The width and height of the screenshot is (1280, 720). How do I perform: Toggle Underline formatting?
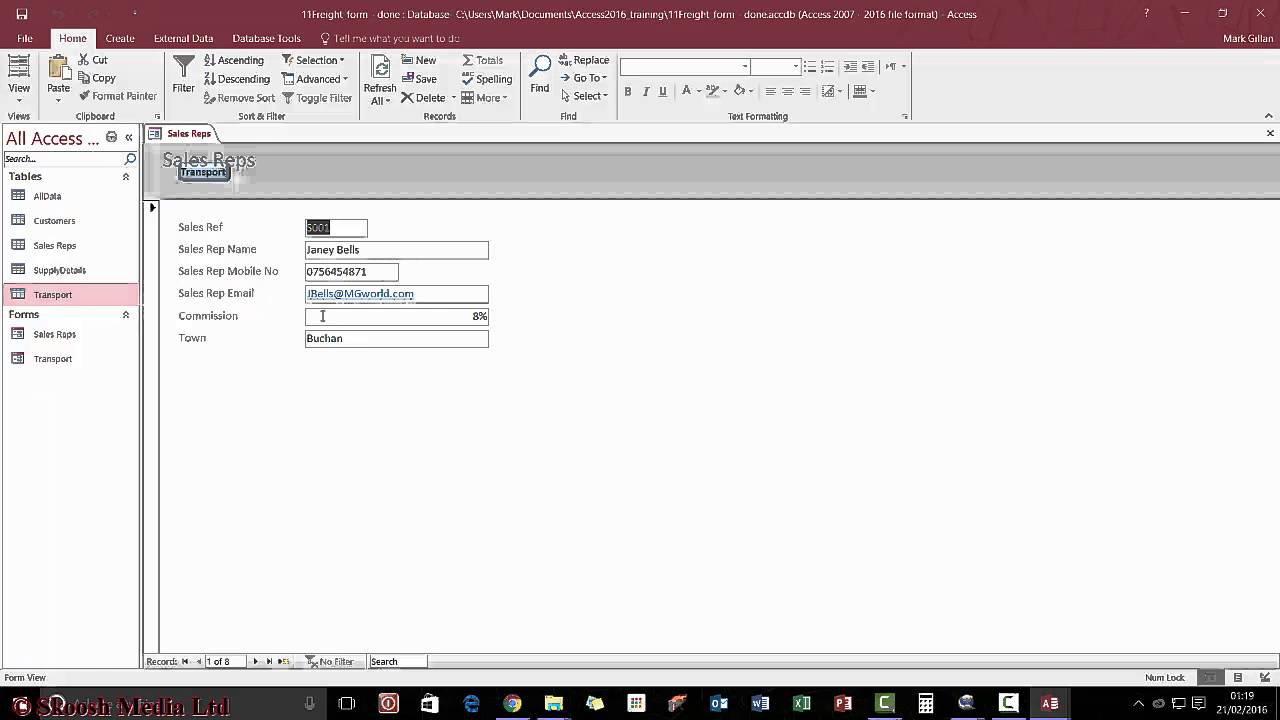pos(662,91)
